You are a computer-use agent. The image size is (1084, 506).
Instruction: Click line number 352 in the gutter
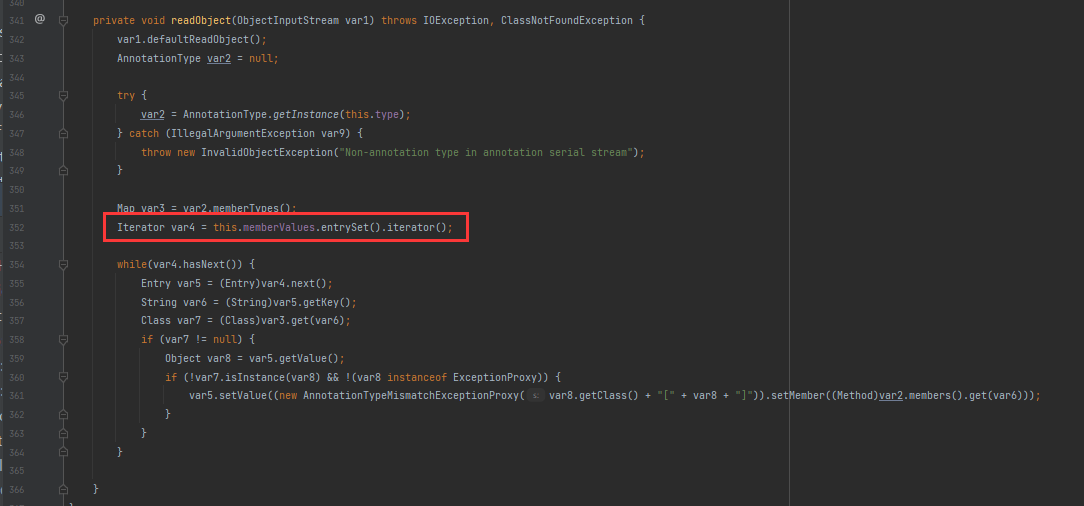click(x=17, y=227)
